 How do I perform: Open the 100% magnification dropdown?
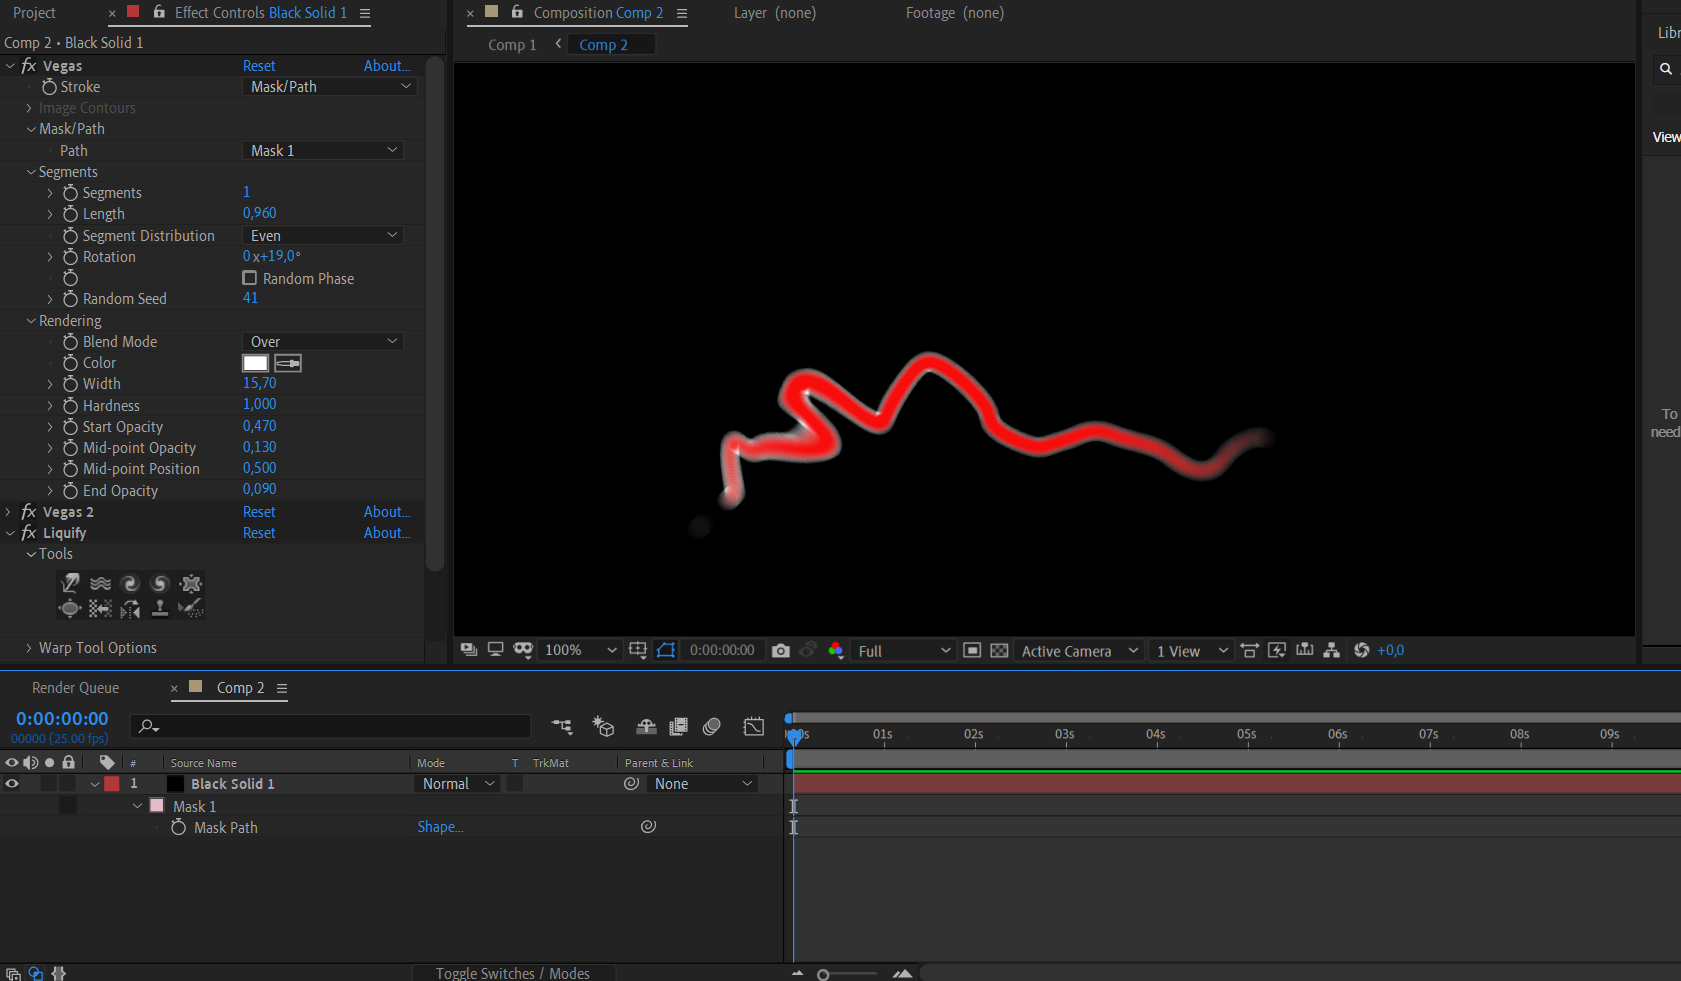click(580, 650)
